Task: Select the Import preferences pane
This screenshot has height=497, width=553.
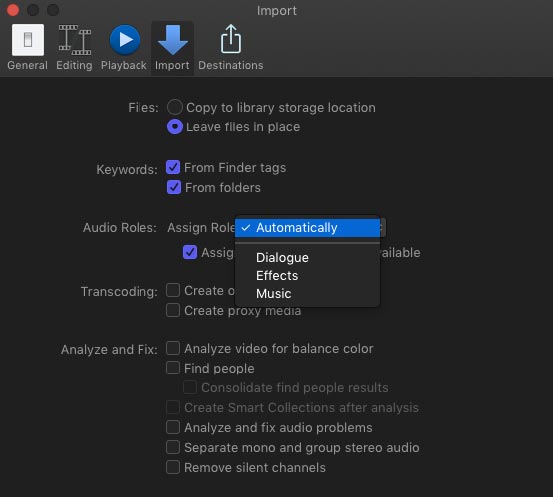Action: [x=172, y=48]
